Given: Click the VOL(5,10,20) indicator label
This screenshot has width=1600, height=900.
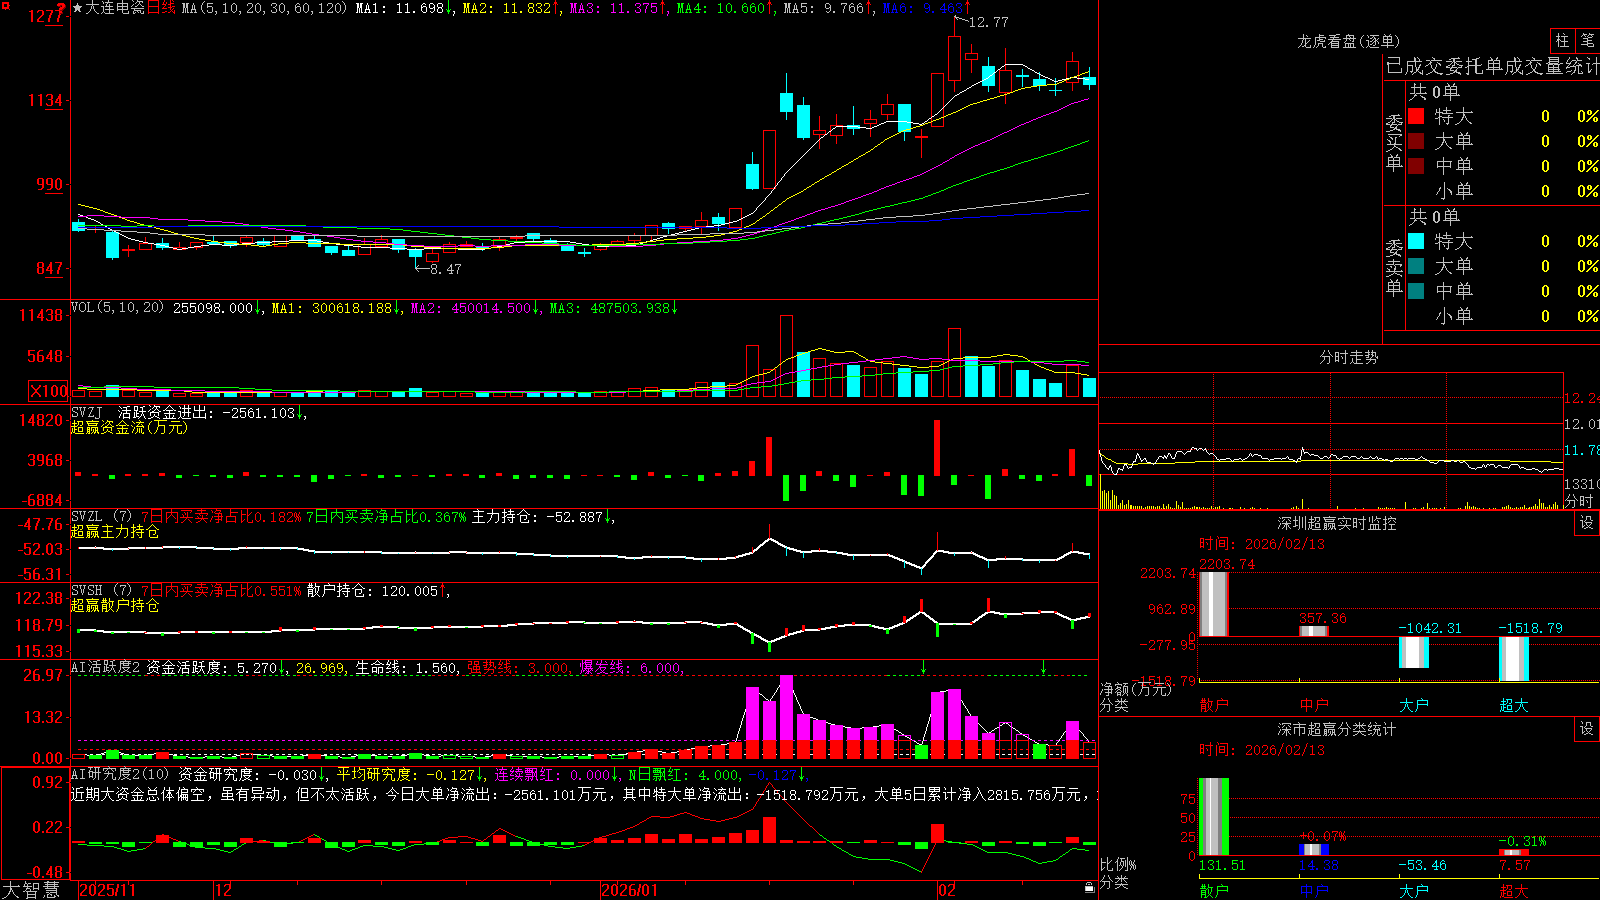Looking at the screenshot, I should pos(117,307).
